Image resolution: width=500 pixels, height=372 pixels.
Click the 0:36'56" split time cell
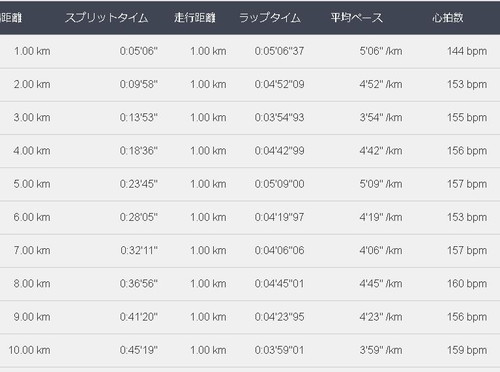(139, 284)
